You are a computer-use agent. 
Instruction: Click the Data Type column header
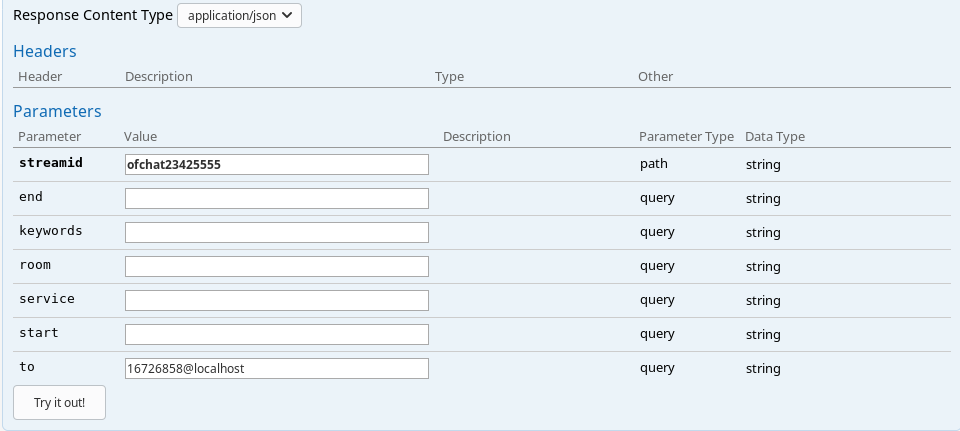click(775, 136)
